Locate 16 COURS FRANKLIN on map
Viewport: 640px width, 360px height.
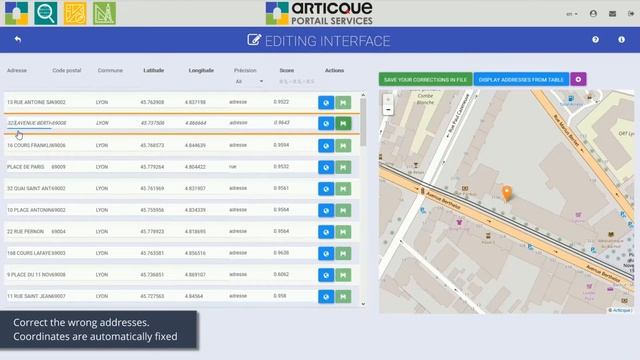tap(326, 146)
